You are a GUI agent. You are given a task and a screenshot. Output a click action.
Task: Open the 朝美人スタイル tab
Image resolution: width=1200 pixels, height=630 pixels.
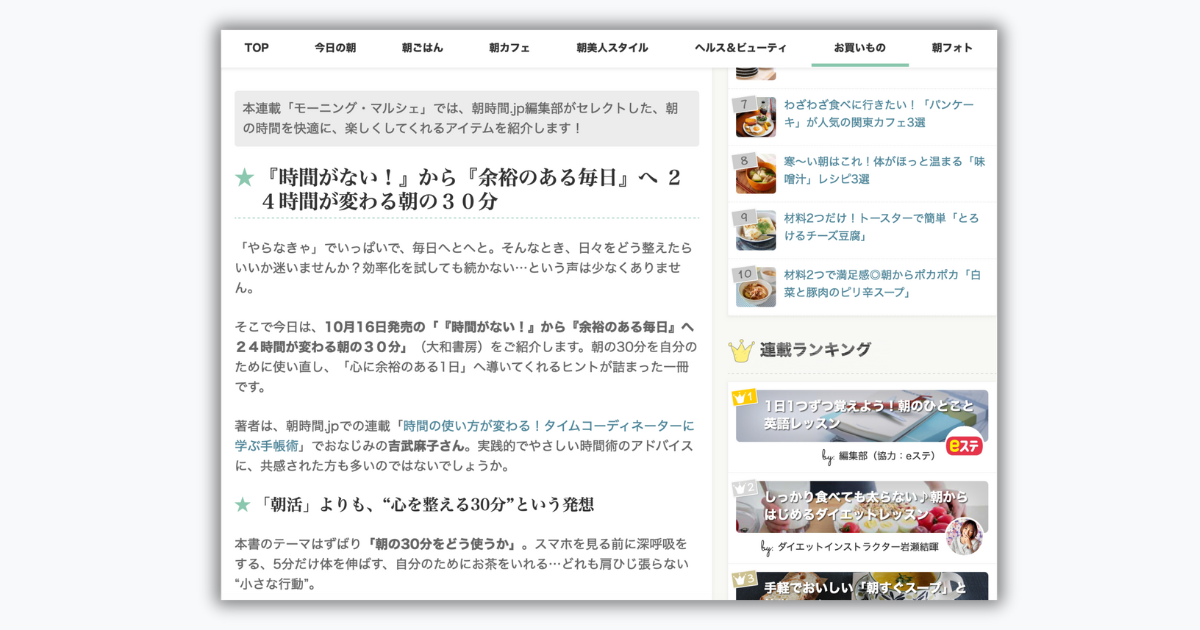pyautogui.click(x=612, y=48)
